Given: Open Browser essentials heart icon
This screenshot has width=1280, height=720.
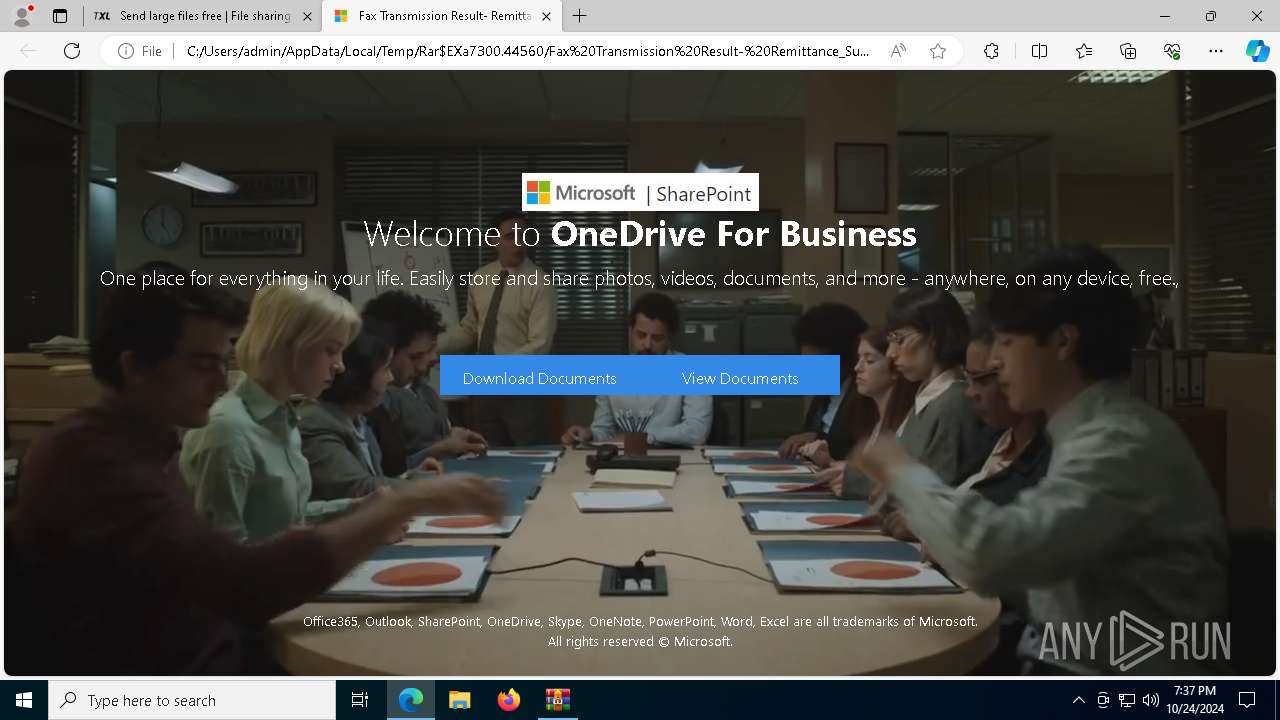Looking at the screenshot, I should pos(1172,51).
